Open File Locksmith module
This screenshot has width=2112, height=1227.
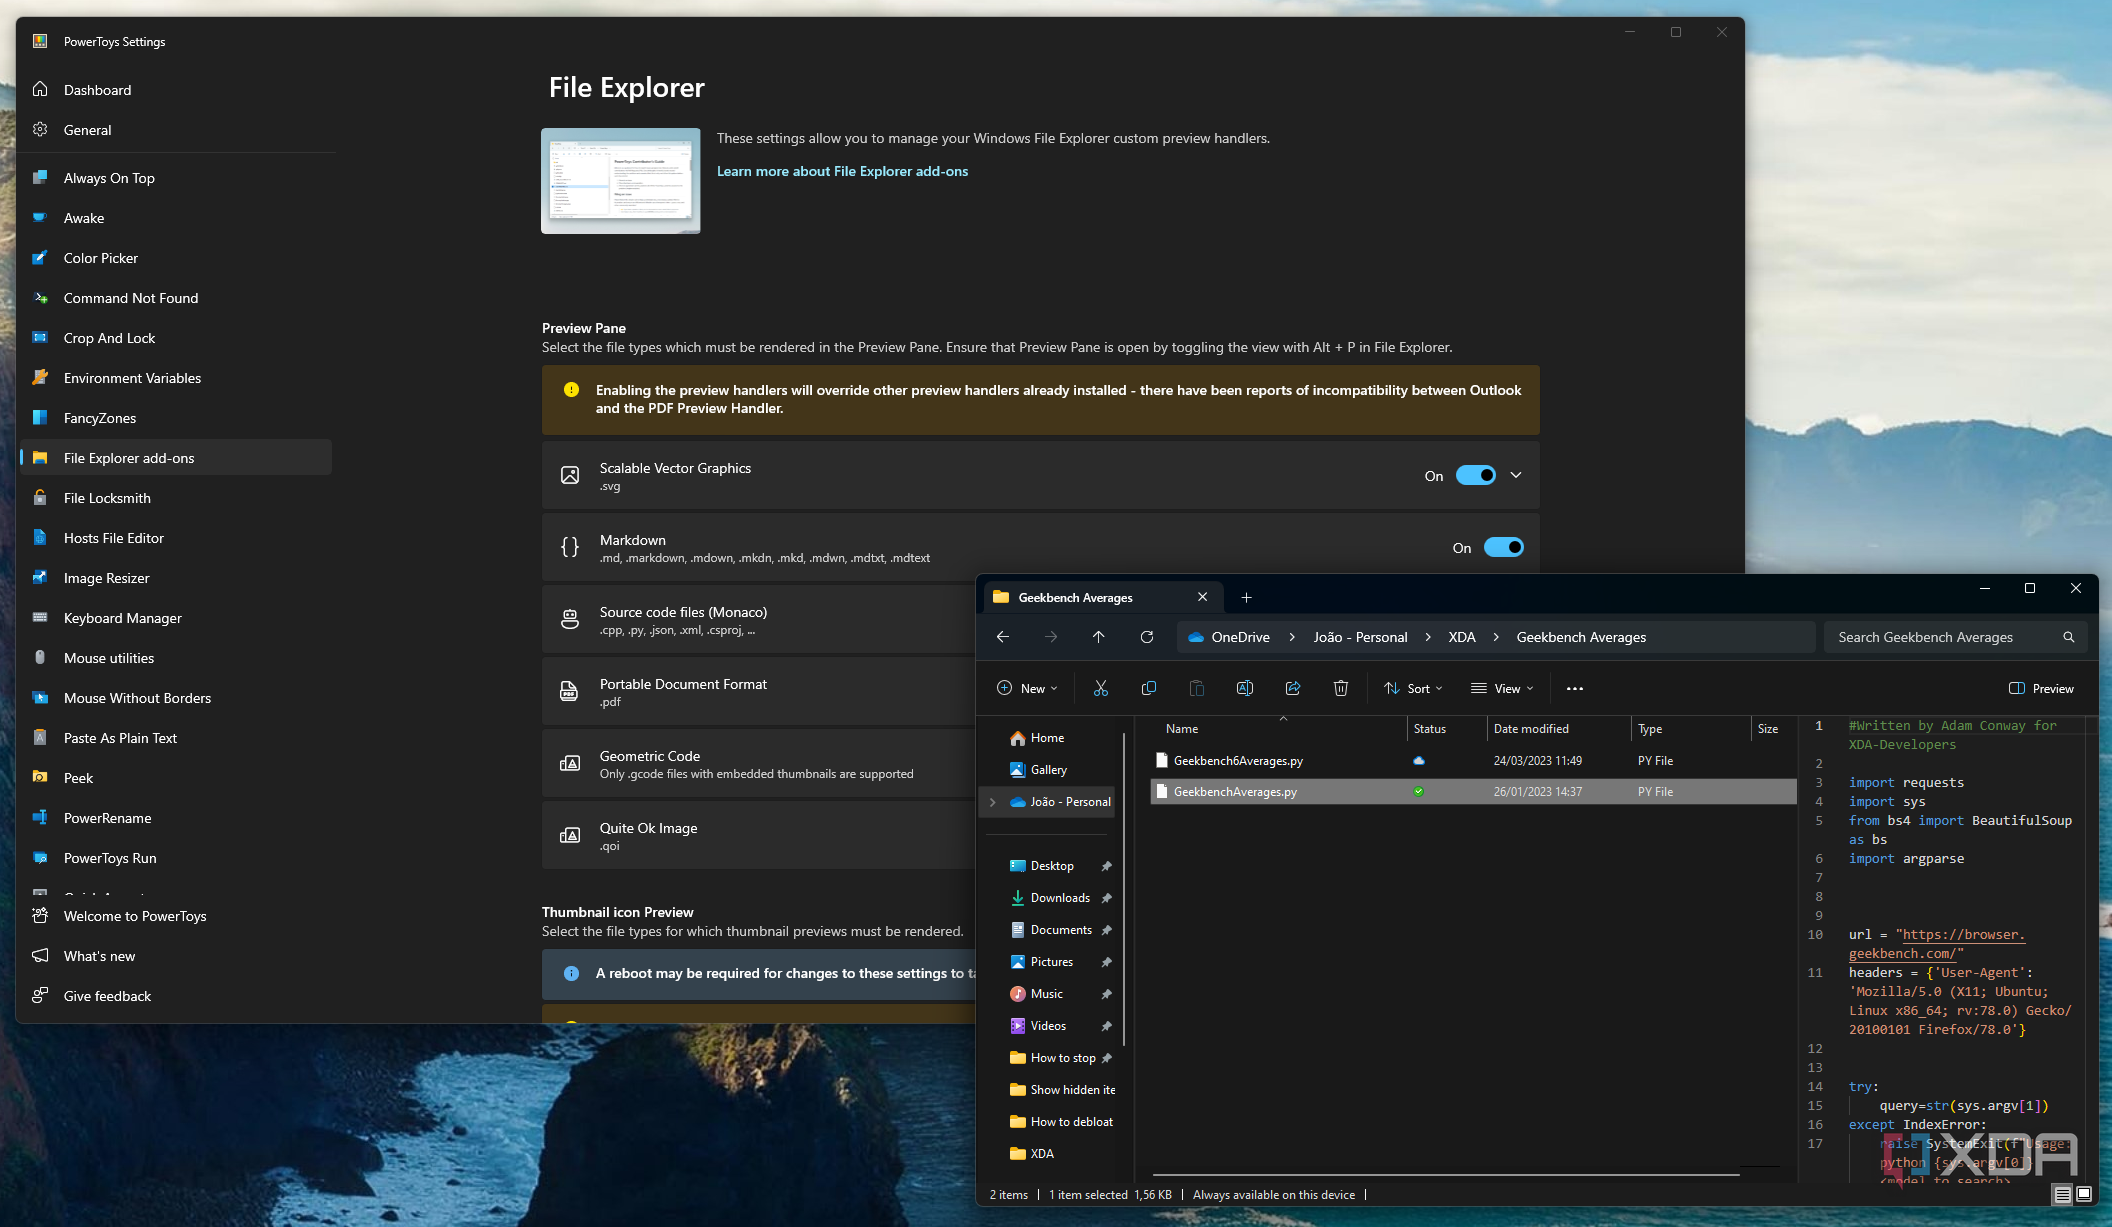pyautogui.click(x=176, y=498)
